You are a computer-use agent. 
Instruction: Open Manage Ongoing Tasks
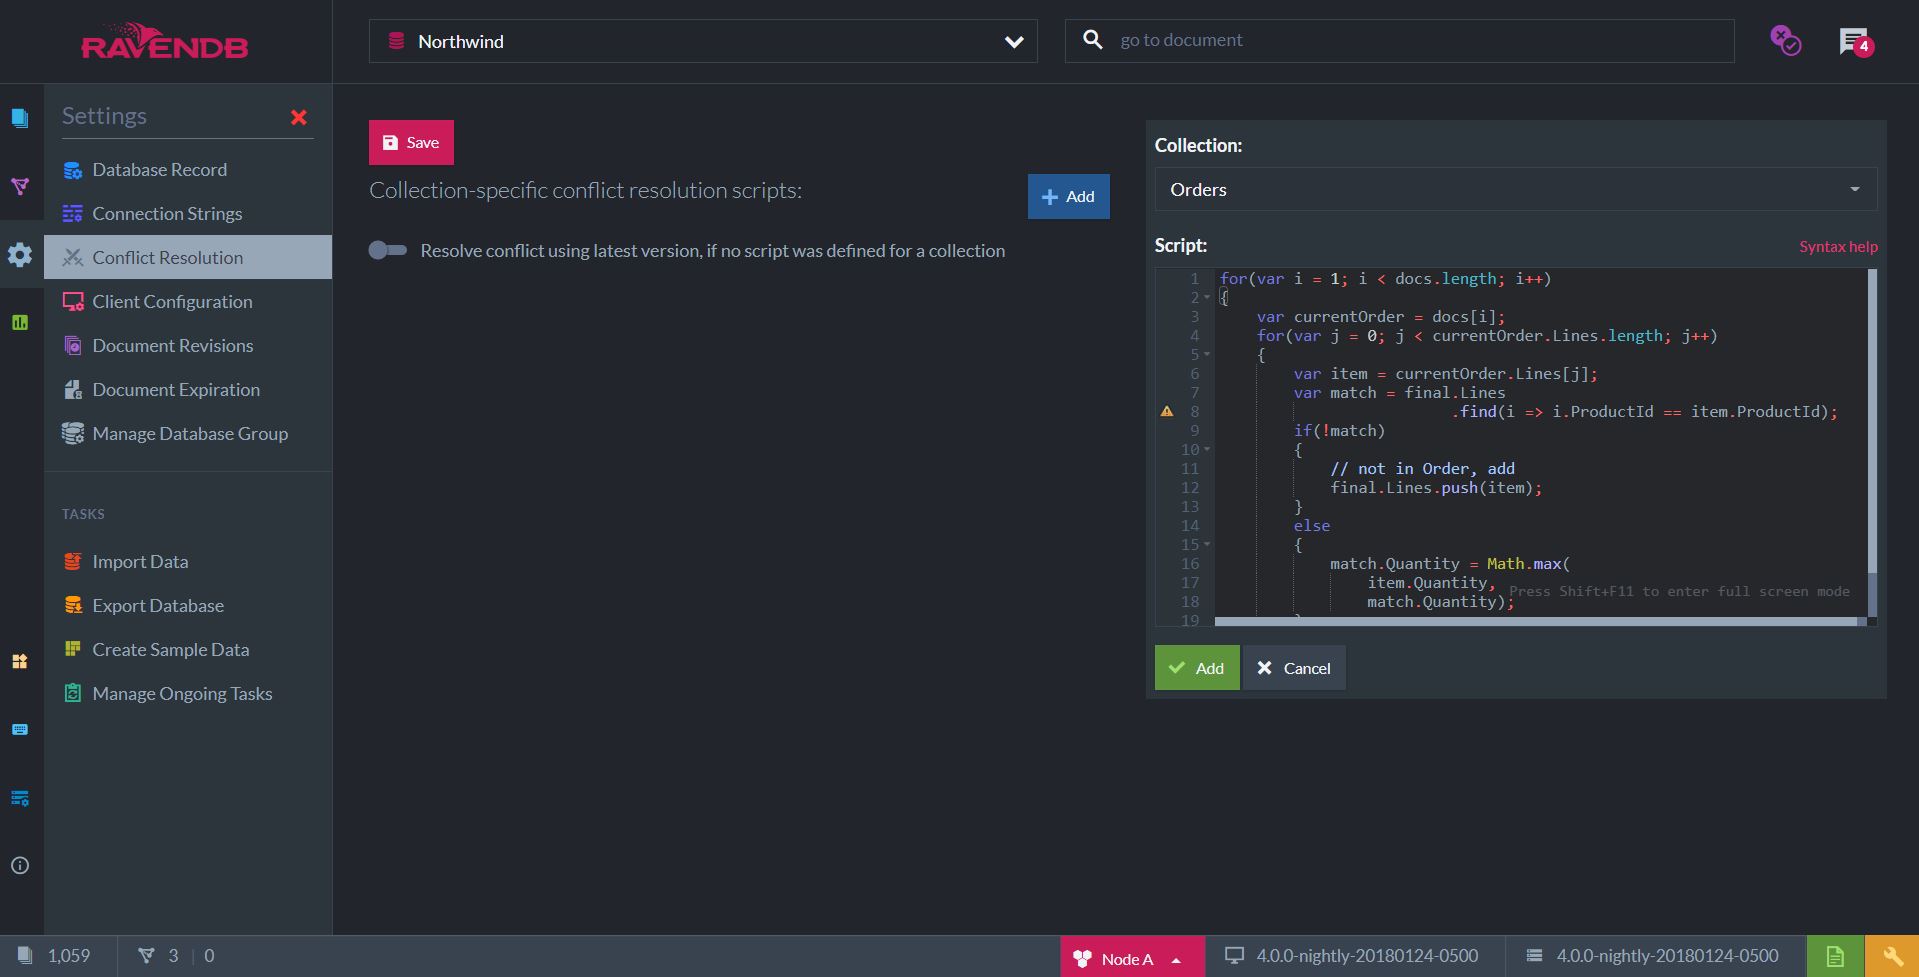point(188,694)
